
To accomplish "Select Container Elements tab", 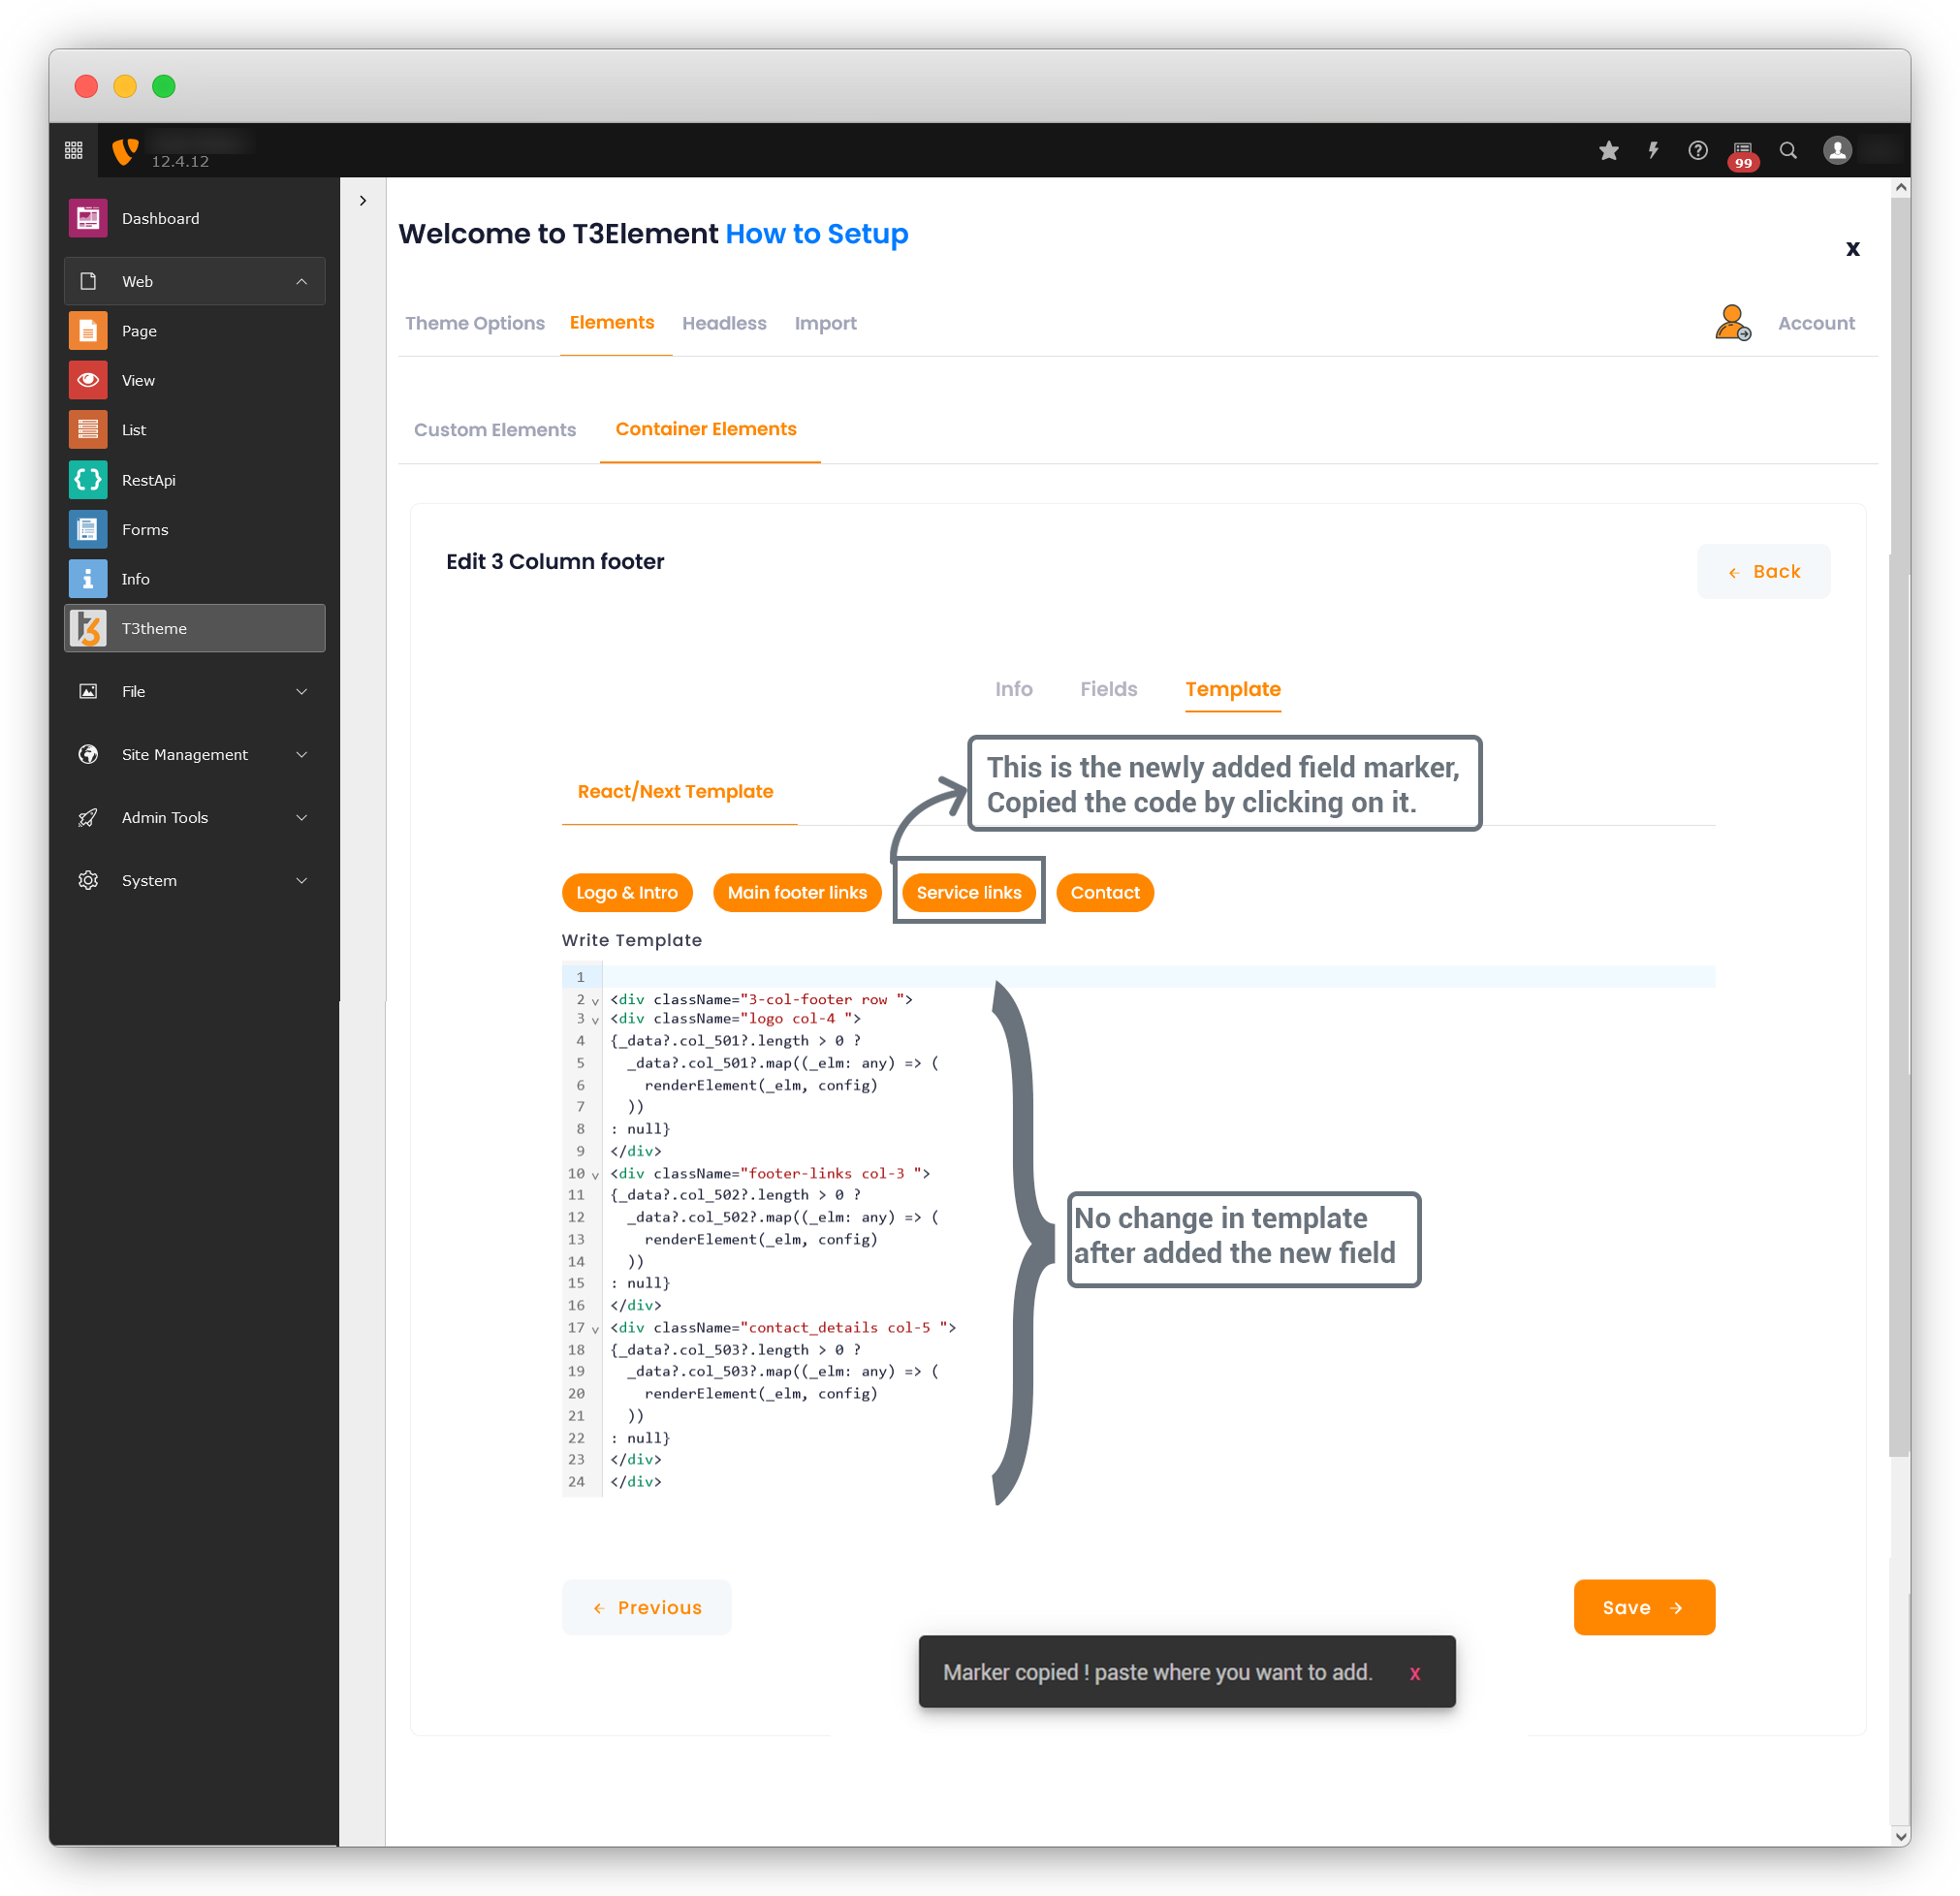I will pyautogui.click(x=706, y=428).
